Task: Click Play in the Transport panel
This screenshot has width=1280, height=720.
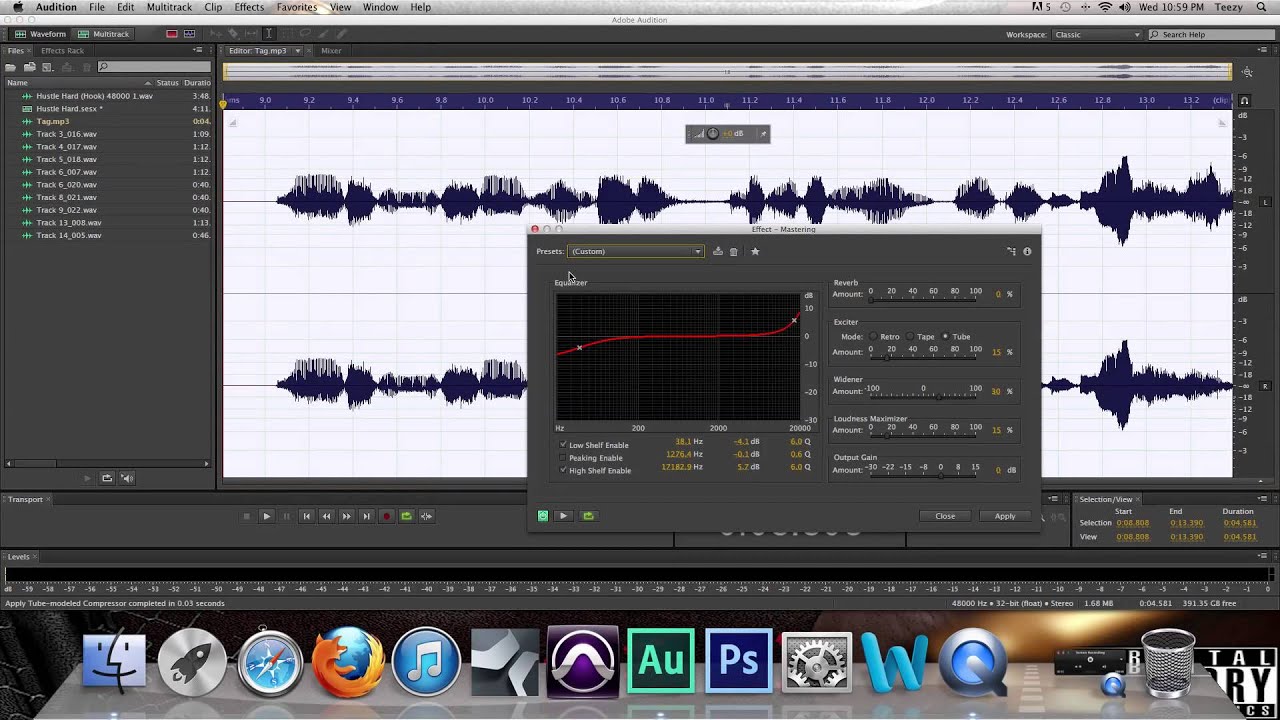Action: [x=267, y=516]
